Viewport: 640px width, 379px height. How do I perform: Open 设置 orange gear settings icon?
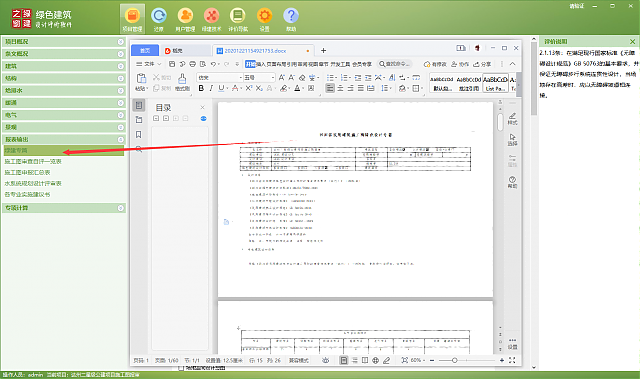point(264,19)
